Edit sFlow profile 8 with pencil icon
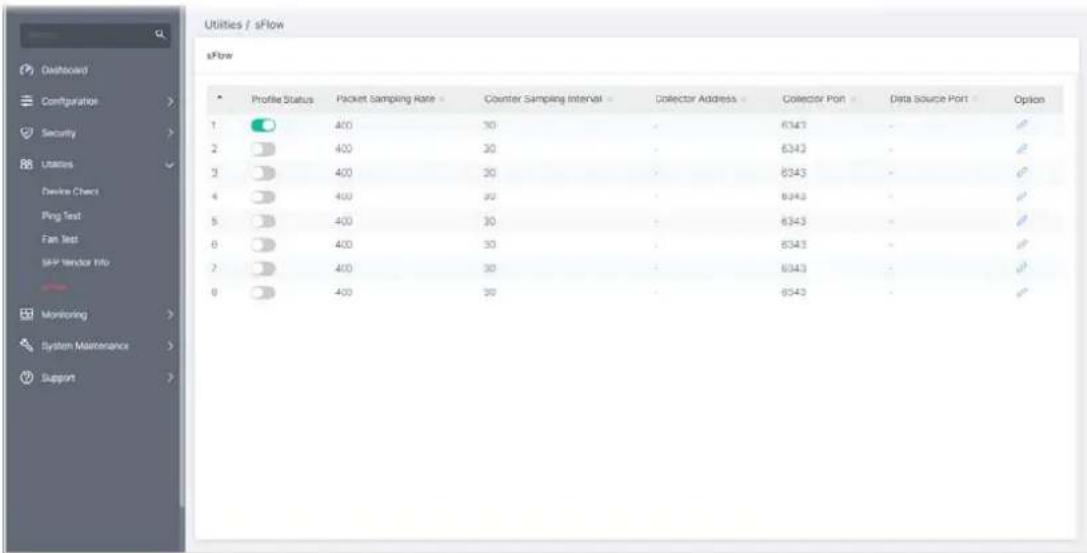Screen dimensions: 1087x553 [1022, 292]
